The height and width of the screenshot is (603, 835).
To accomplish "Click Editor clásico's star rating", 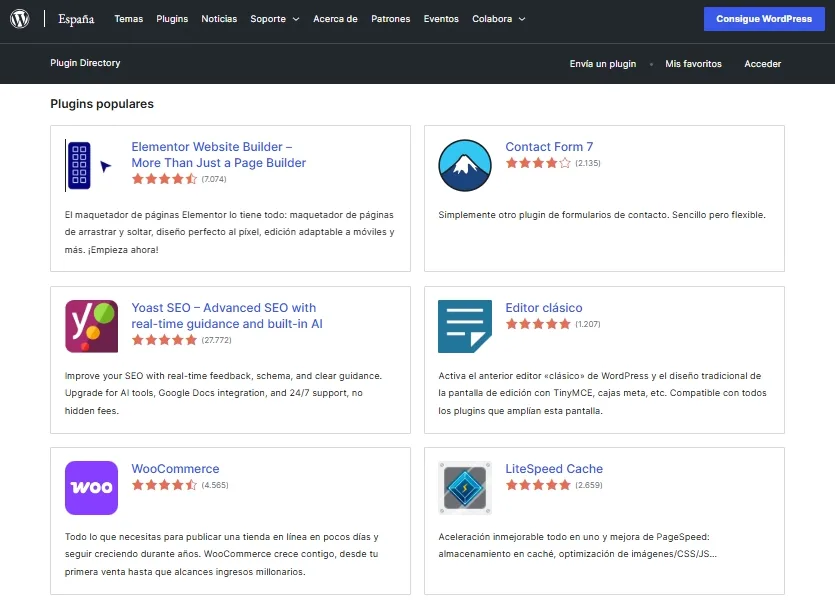I will (538, 324).
